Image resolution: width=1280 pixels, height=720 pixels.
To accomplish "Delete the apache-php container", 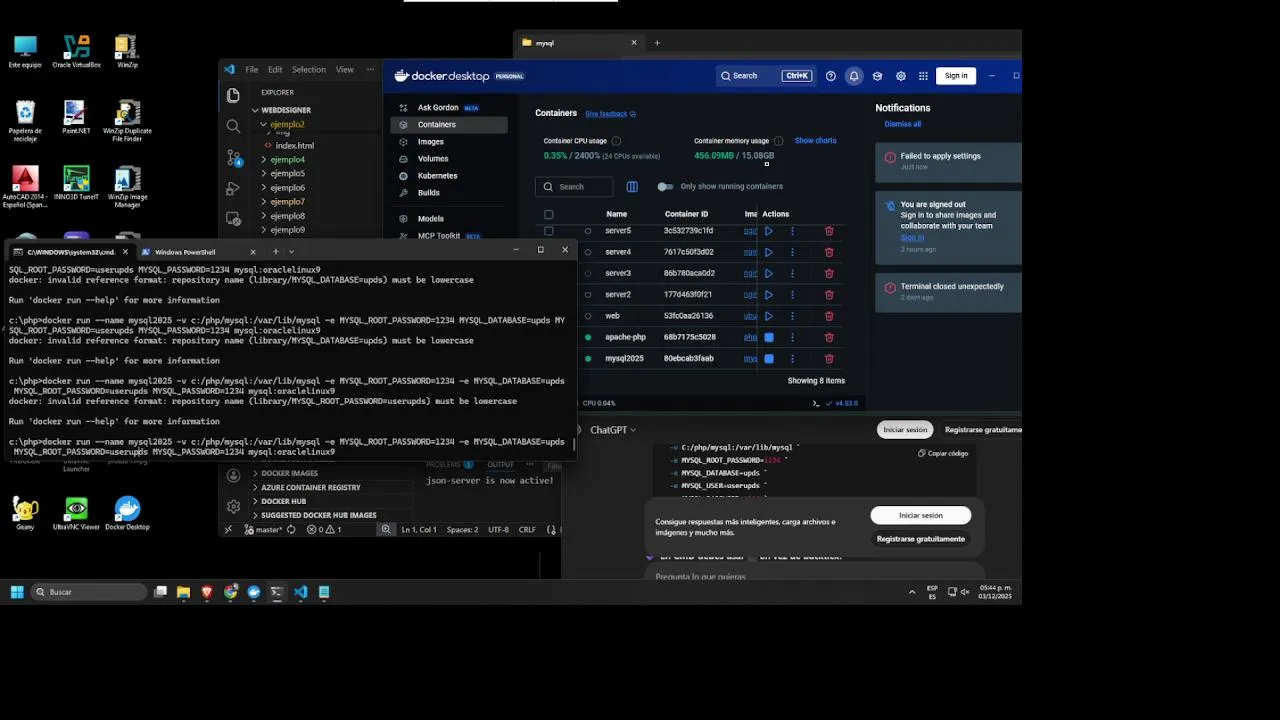I will tap(829, 337).
